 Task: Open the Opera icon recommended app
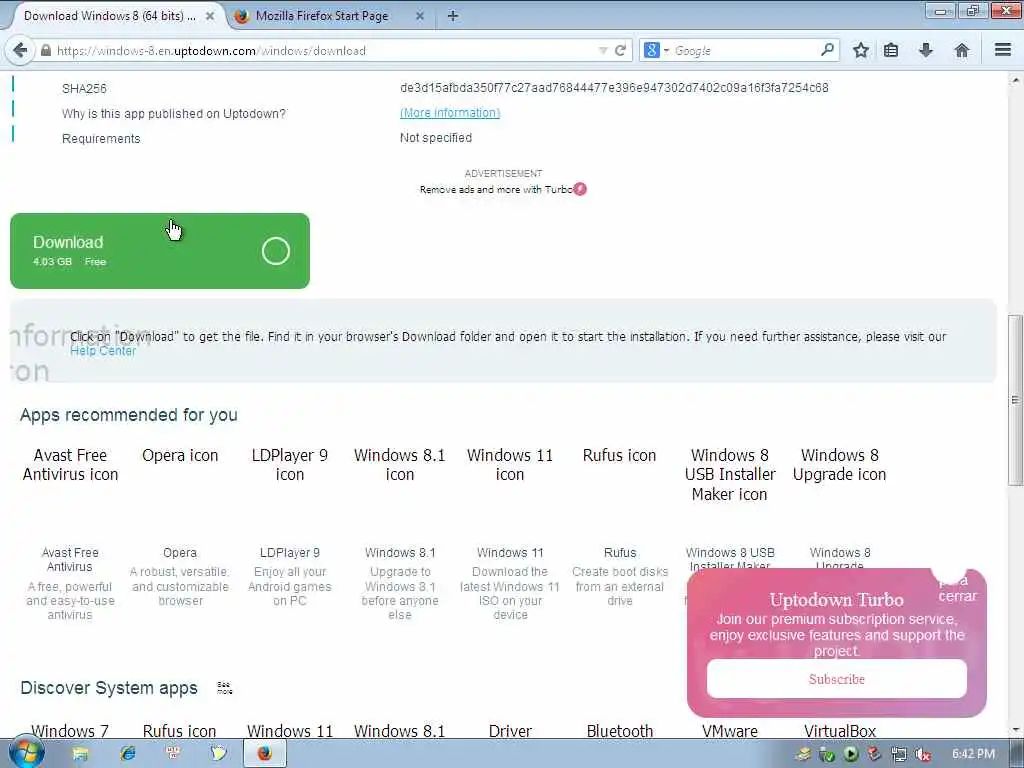pyautogui.click(x=180, y=455)
